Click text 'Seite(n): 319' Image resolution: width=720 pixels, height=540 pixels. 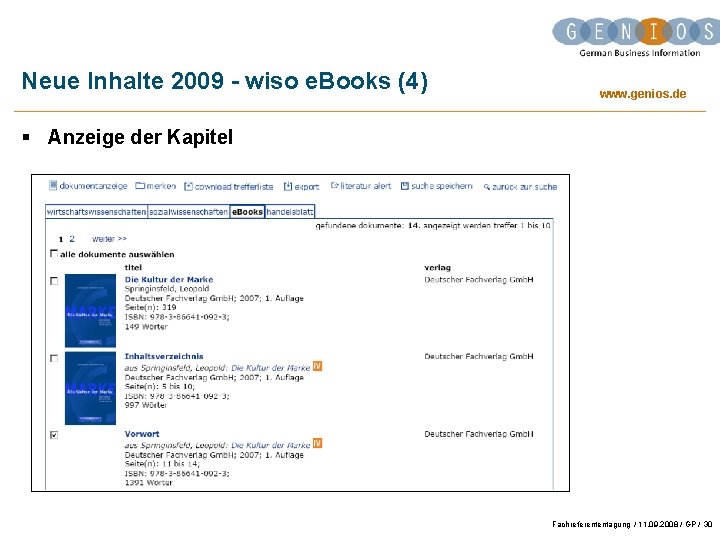click(x=150, y=307)
